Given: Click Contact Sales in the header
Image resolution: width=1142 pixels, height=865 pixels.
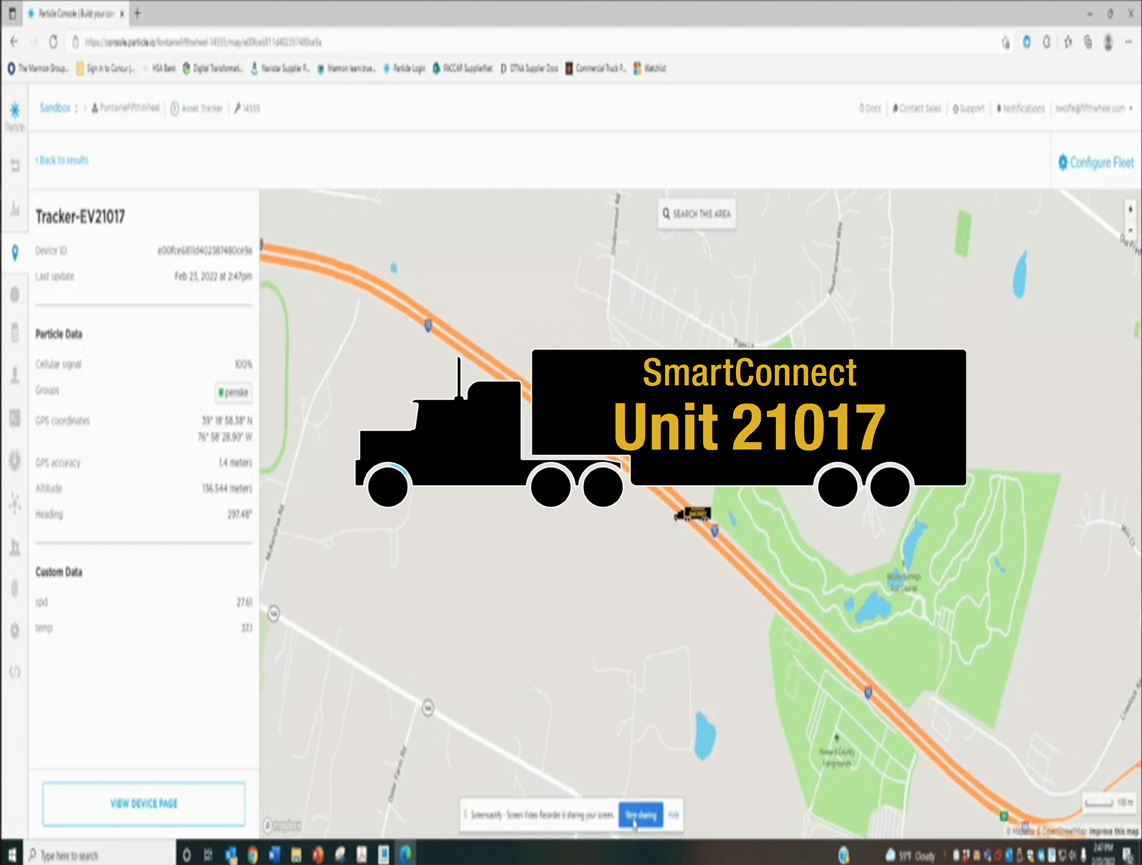Looking at the screenshot, I should (x=917, y=108).
